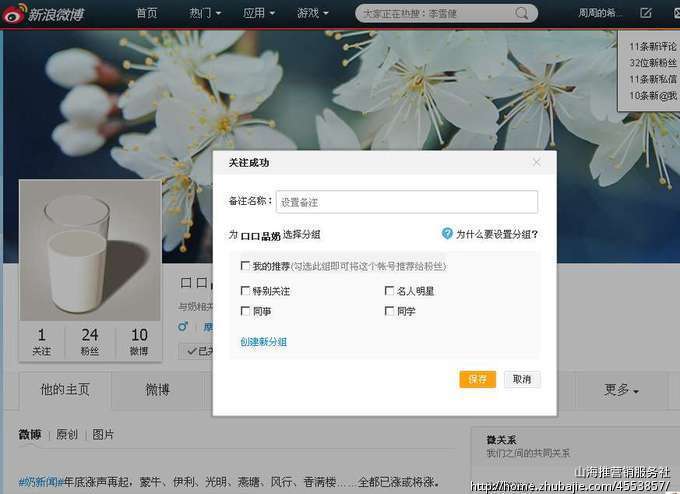Open 10条新@我 notification
680x494 pixels.
point(653,95)
